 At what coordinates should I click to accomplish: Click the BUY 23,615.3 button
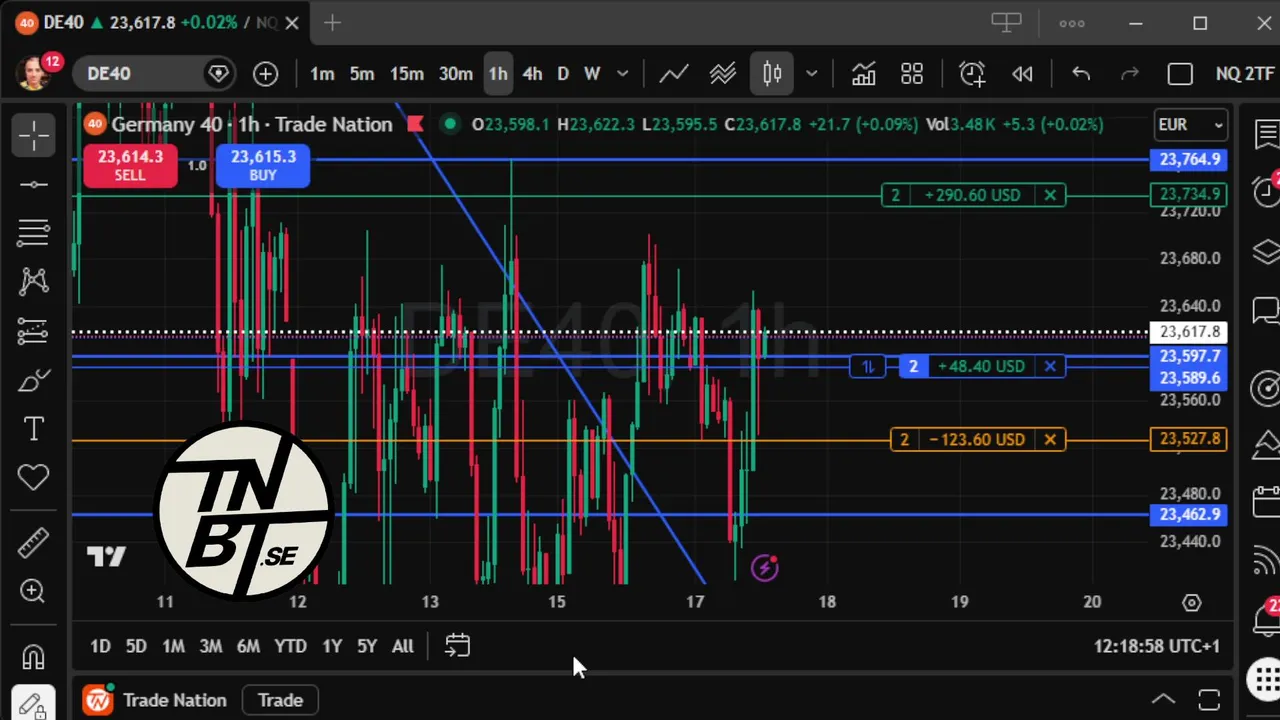pyautogui.click(x=263, y=165)
